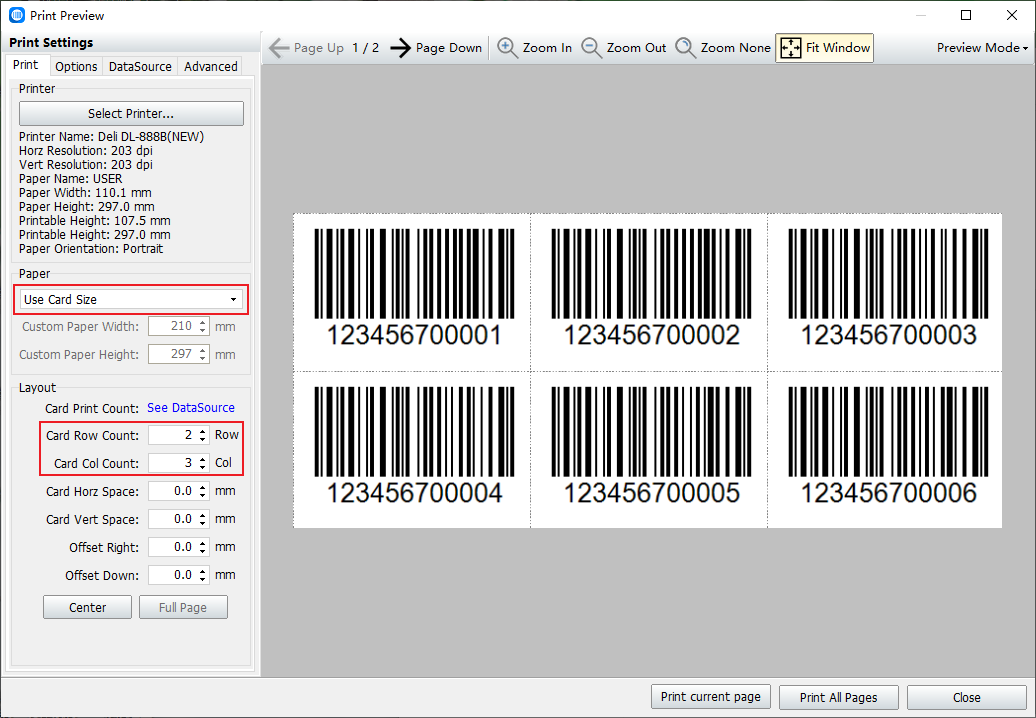
Task: Click Print All Pages button
Action: point(838,698)
